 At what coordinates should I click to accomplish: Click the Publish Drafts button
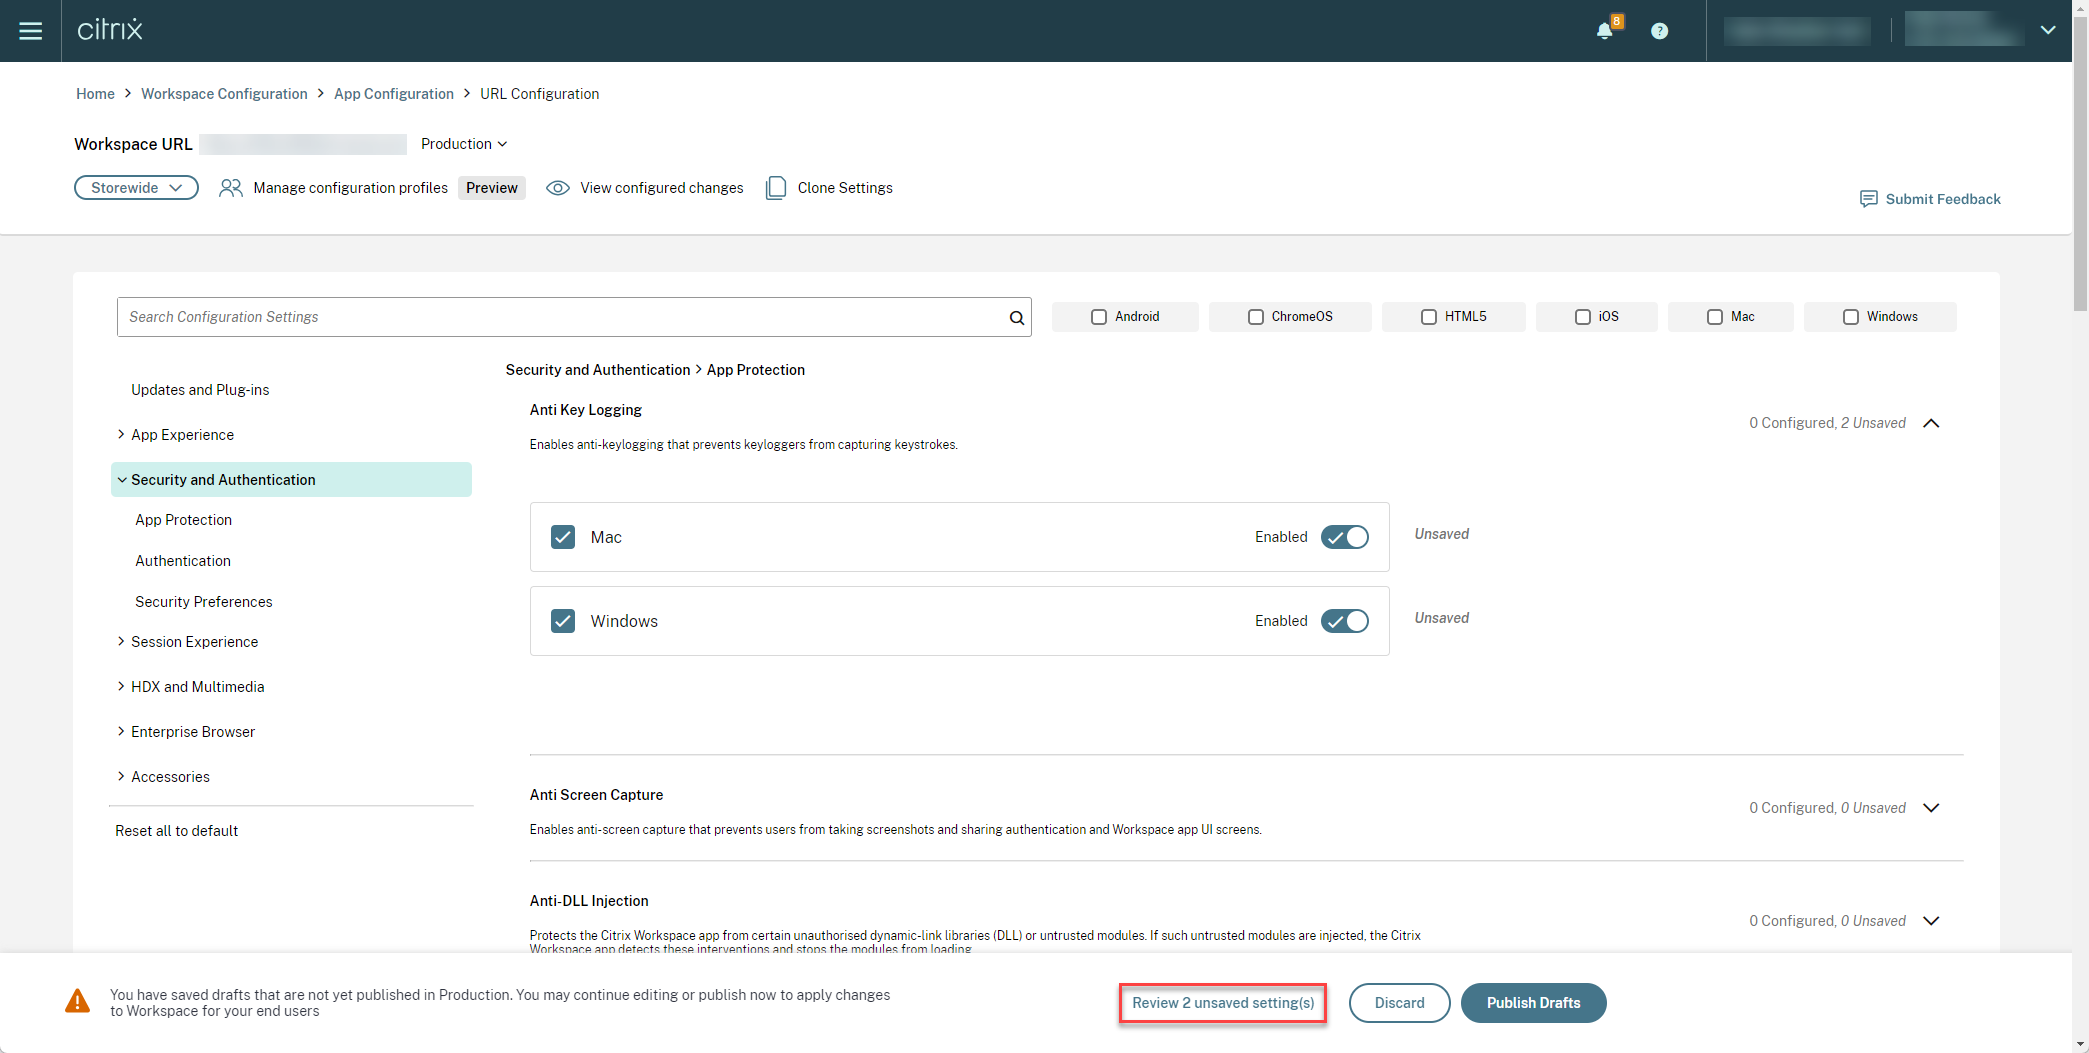pos(1533,1002)
